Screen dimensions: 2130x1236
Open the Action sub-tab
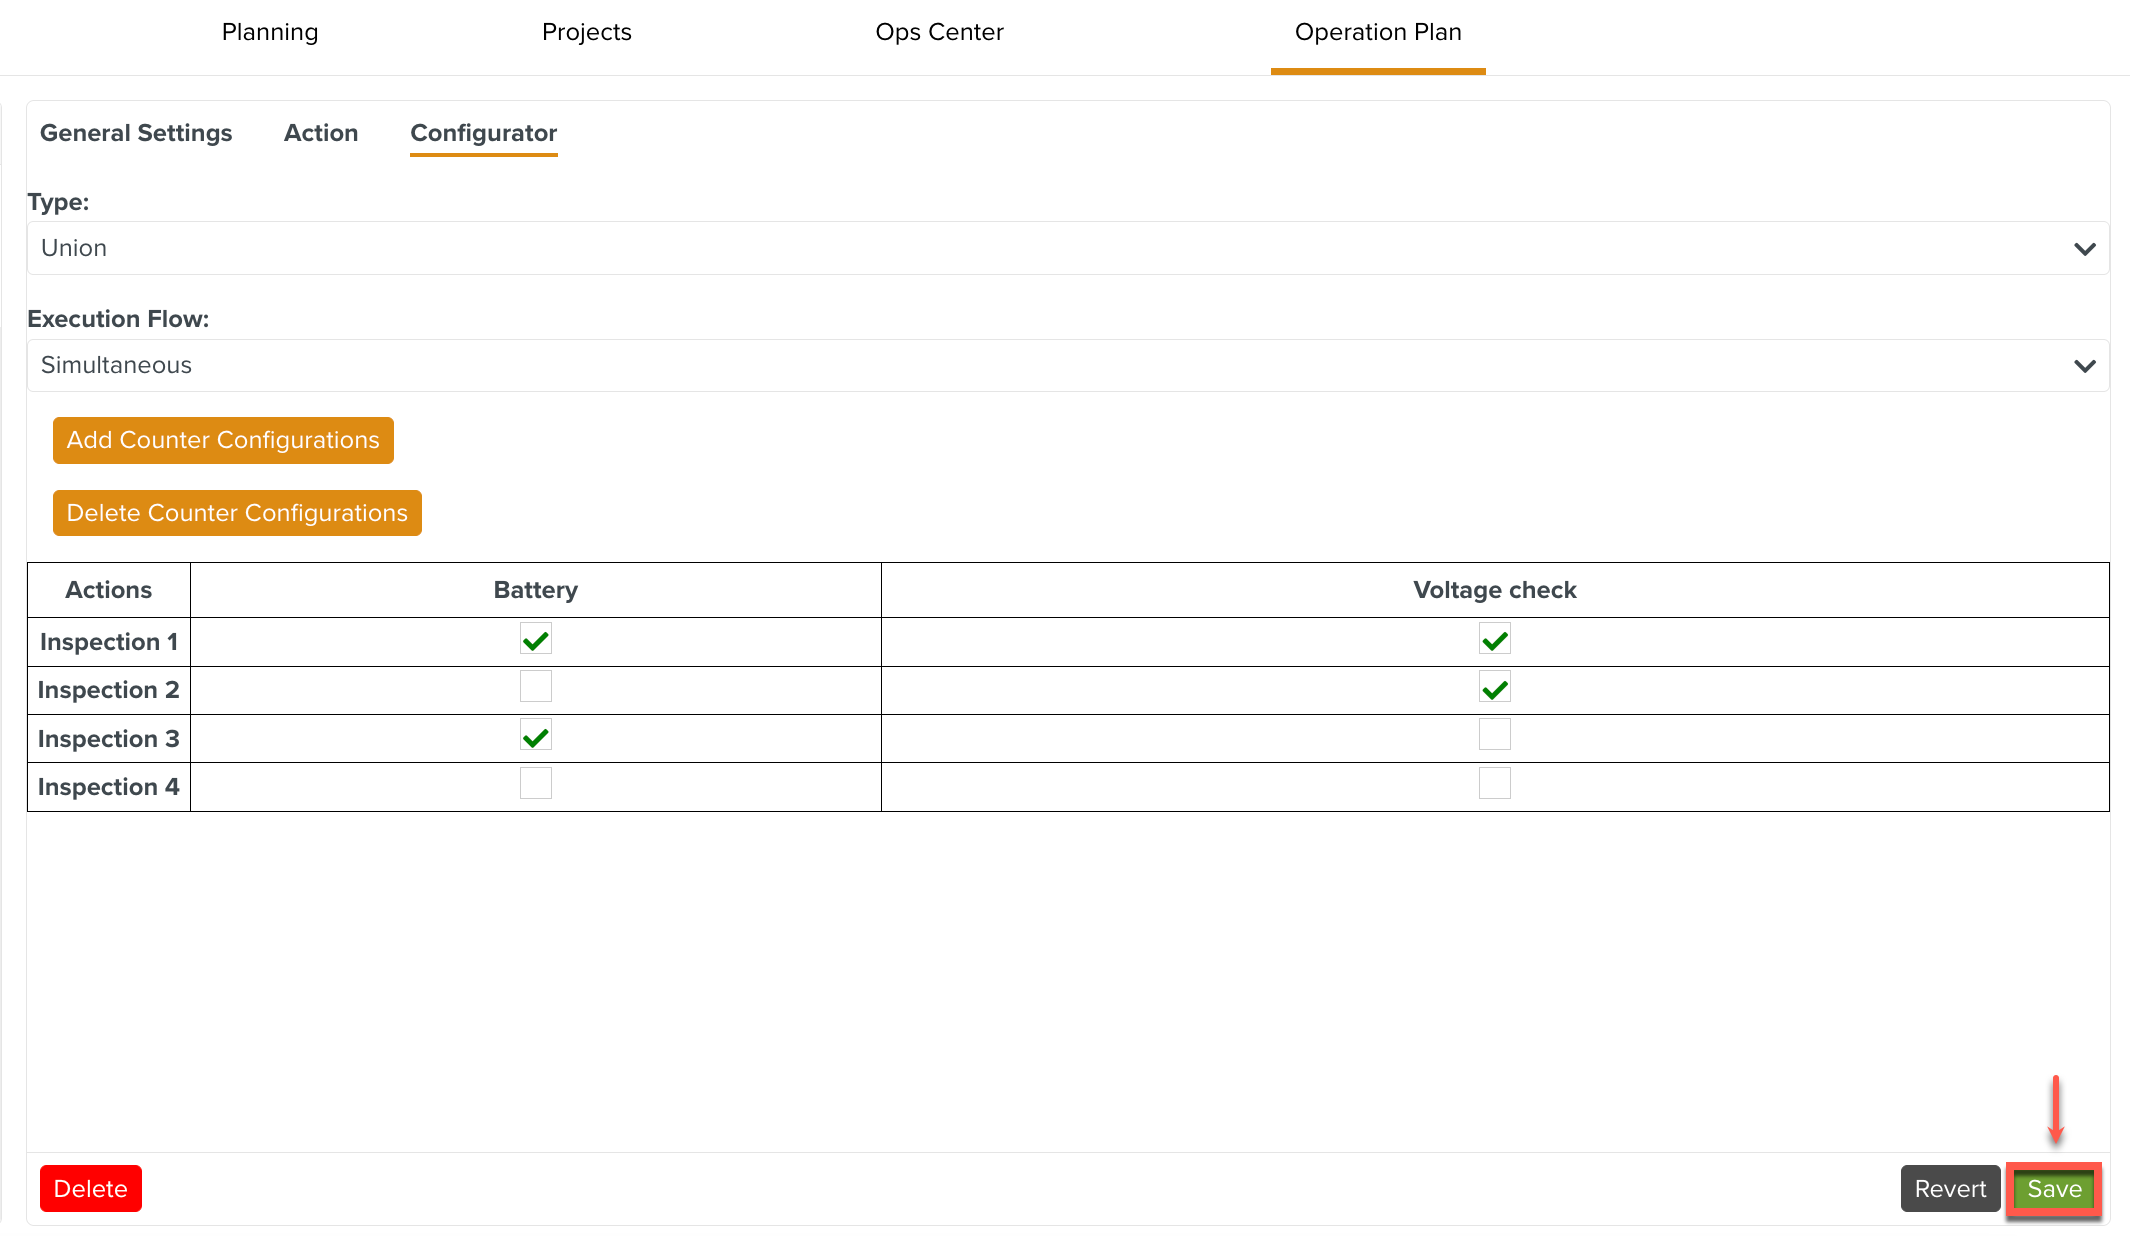pos(321,133)
